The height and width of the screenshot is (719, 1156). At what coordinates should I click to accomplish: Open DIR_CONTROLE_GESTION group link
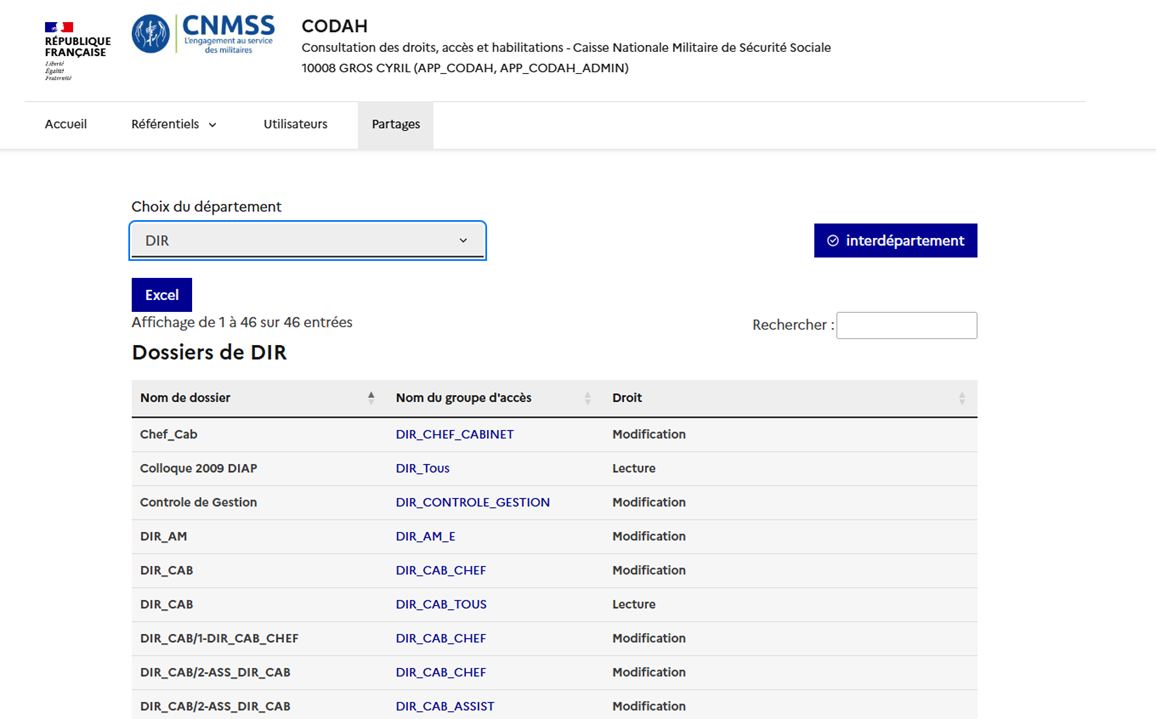[473, 502]
